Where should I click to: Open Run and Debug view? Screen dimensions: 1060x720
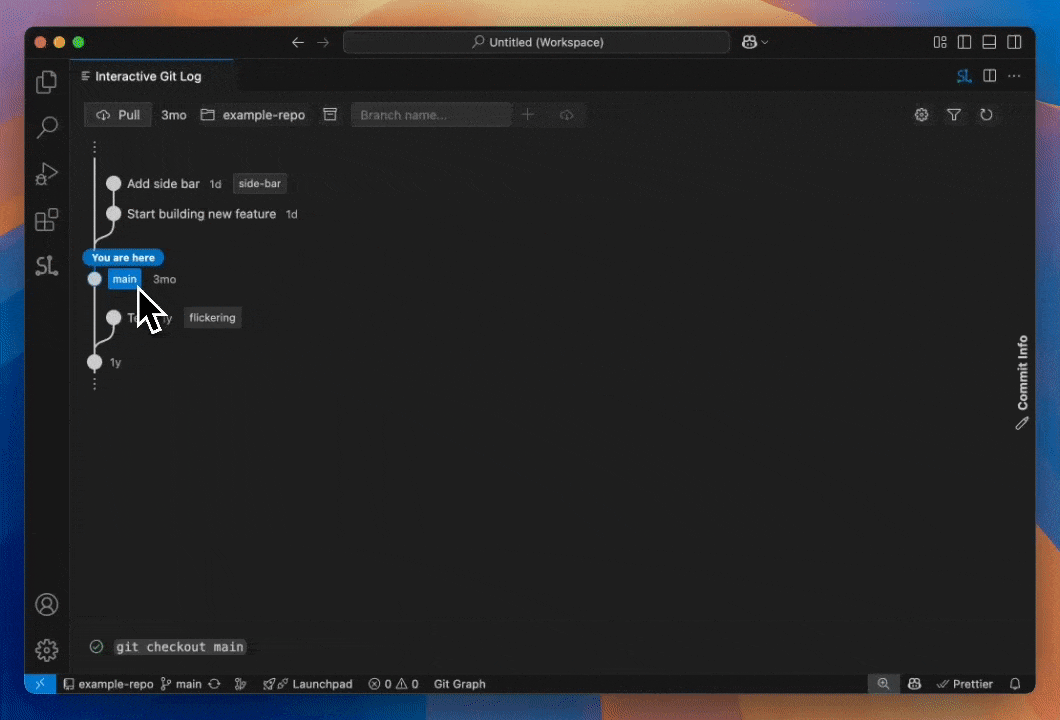47,173
